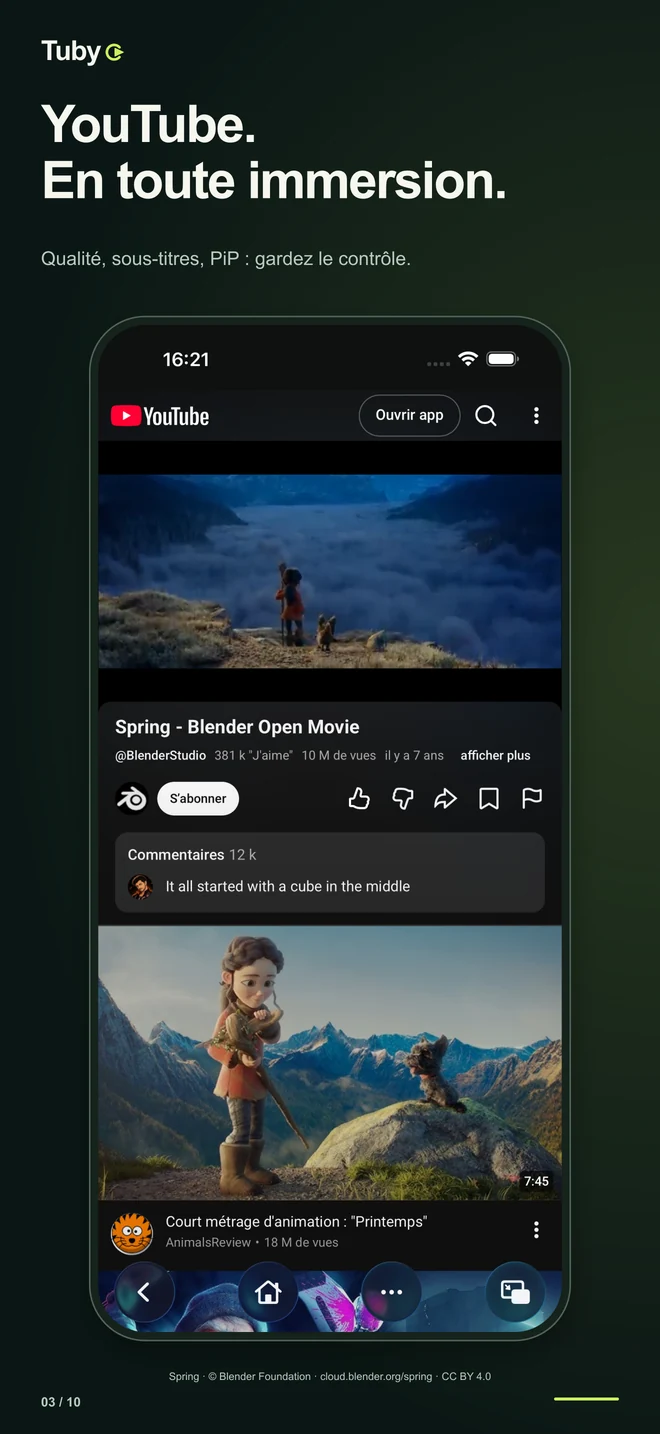Tap the battery status icon

pos(502,359)
